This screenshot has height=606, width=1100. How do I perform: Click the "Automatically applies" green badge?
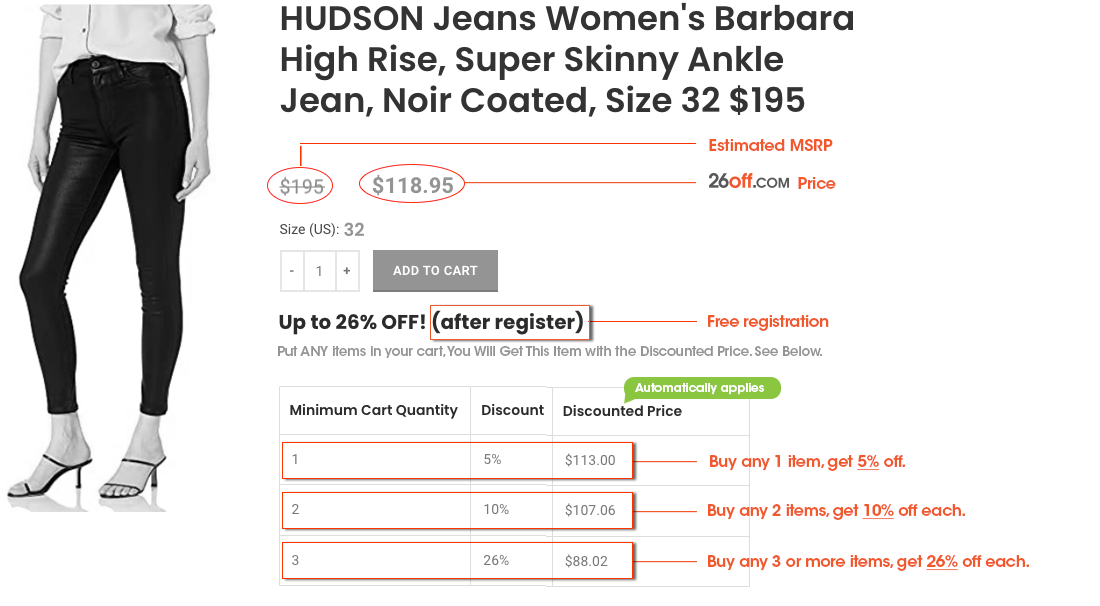tap(700, 388)
